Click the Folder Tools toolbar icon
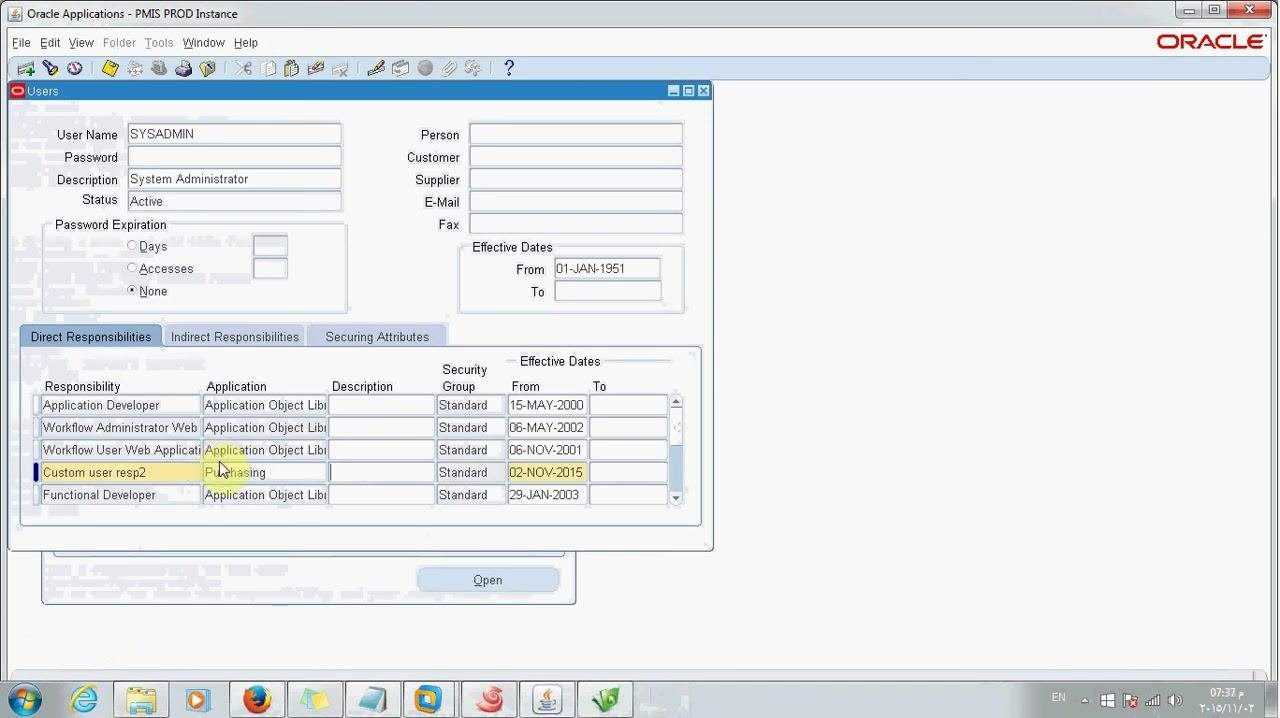The height and width of the screenshot is (718, 1280). coord(473,68)
